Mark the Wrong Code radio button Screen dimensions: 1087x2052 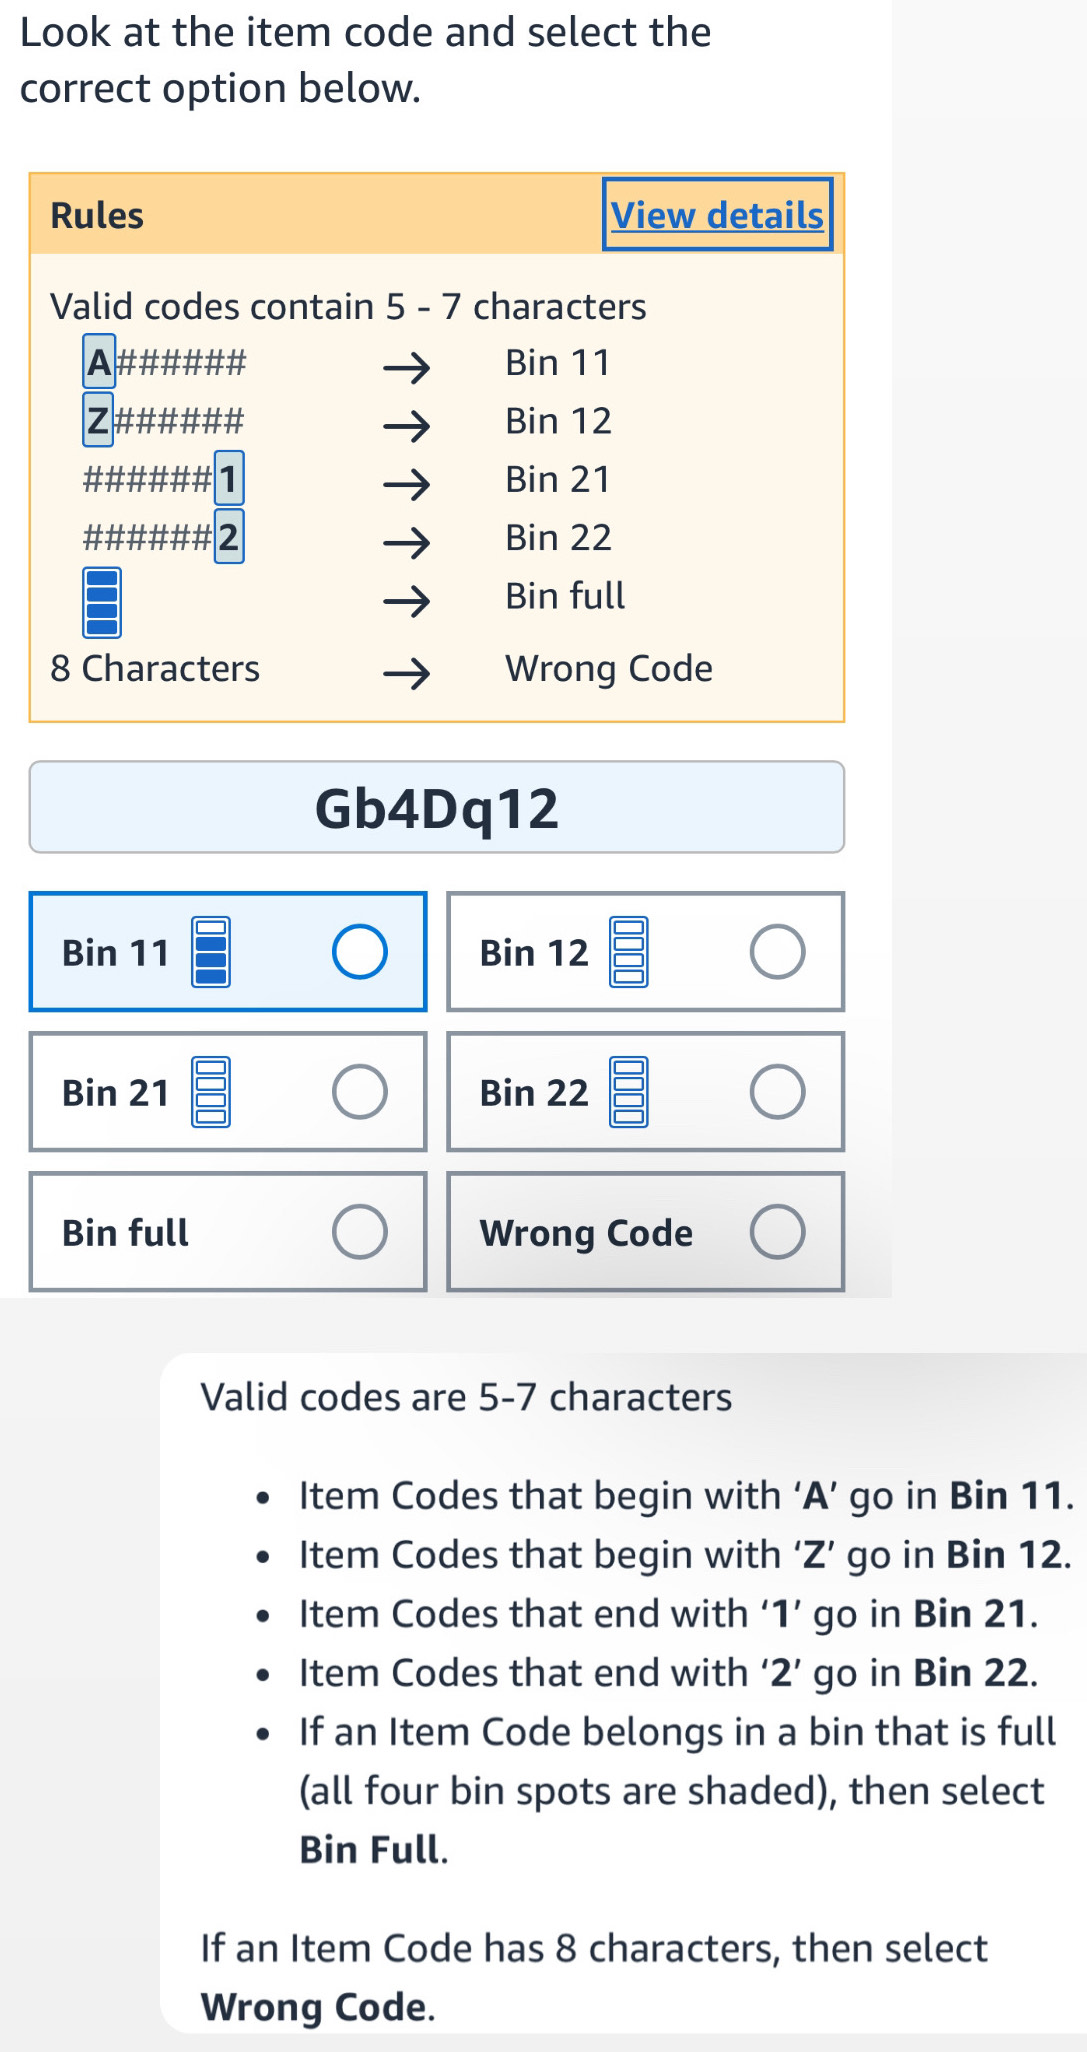point(777,1231)
